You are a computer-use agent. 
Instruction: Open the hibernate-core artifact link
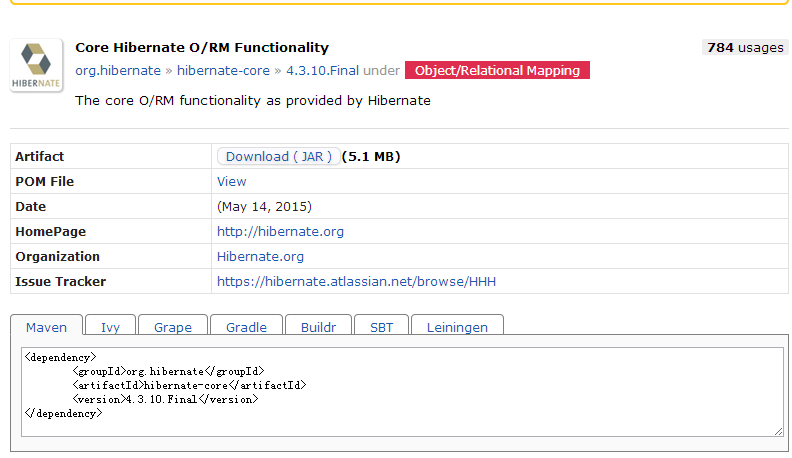pyautogui.click(x=223, y=71)
